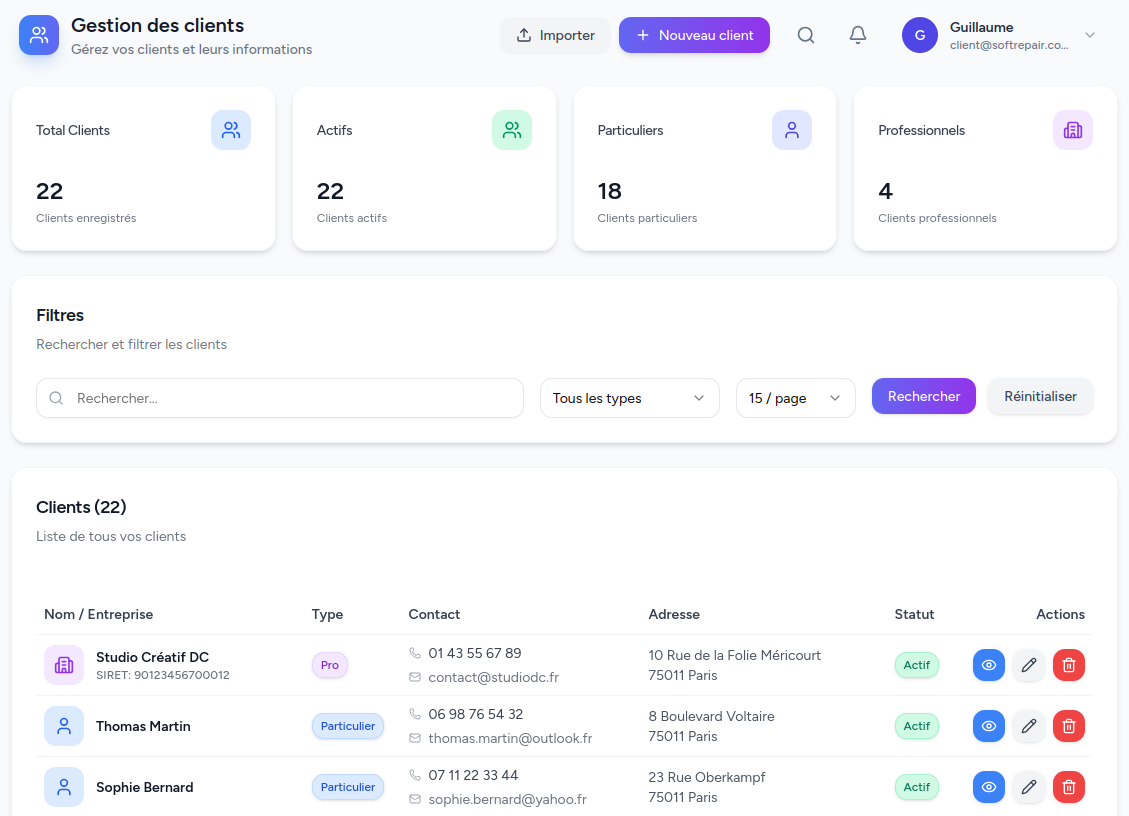Click the Professionnels building icon

(1072, 130)
